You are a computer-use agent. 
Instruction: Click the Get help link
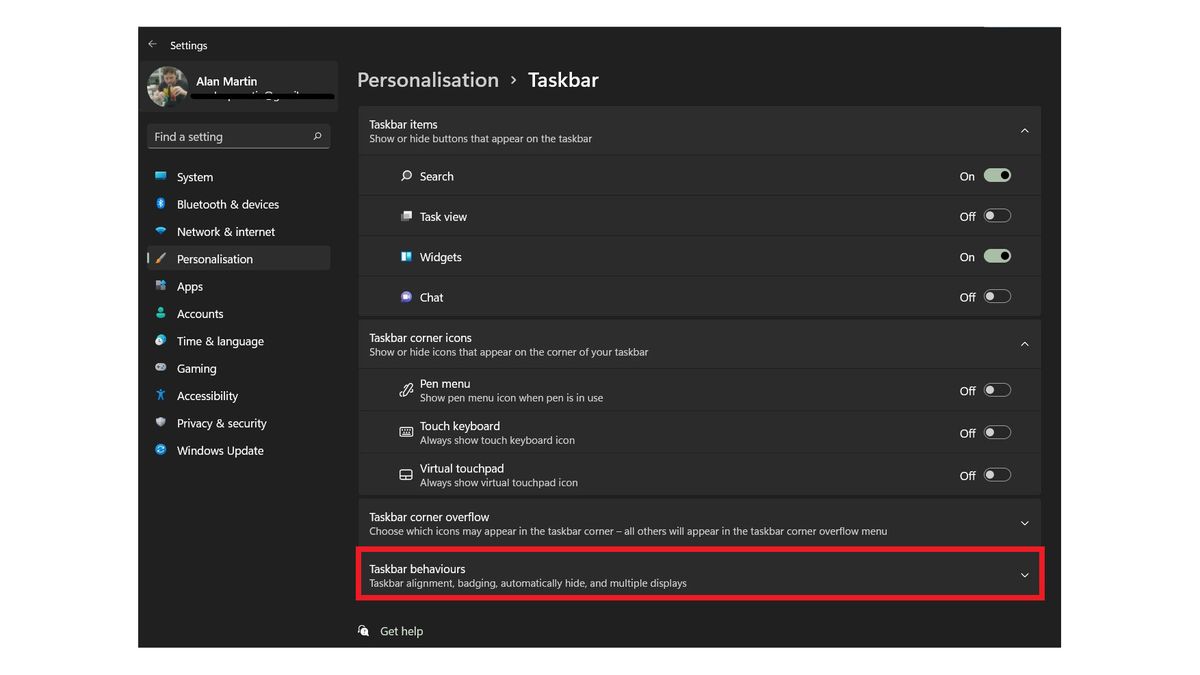[x=400, y=631]
